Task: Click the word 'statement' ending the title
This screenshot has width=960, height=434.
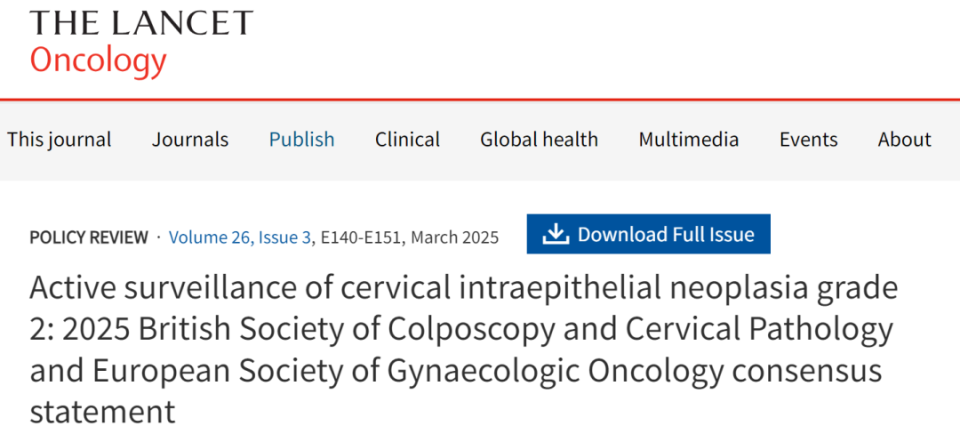Action: [x=103, y=411]
